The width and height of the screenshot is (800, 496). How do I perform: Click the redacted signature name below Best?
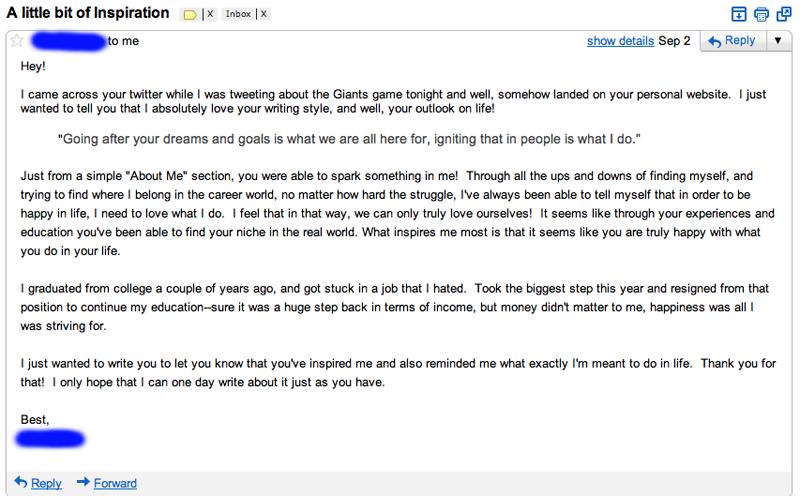pos(51,438)
